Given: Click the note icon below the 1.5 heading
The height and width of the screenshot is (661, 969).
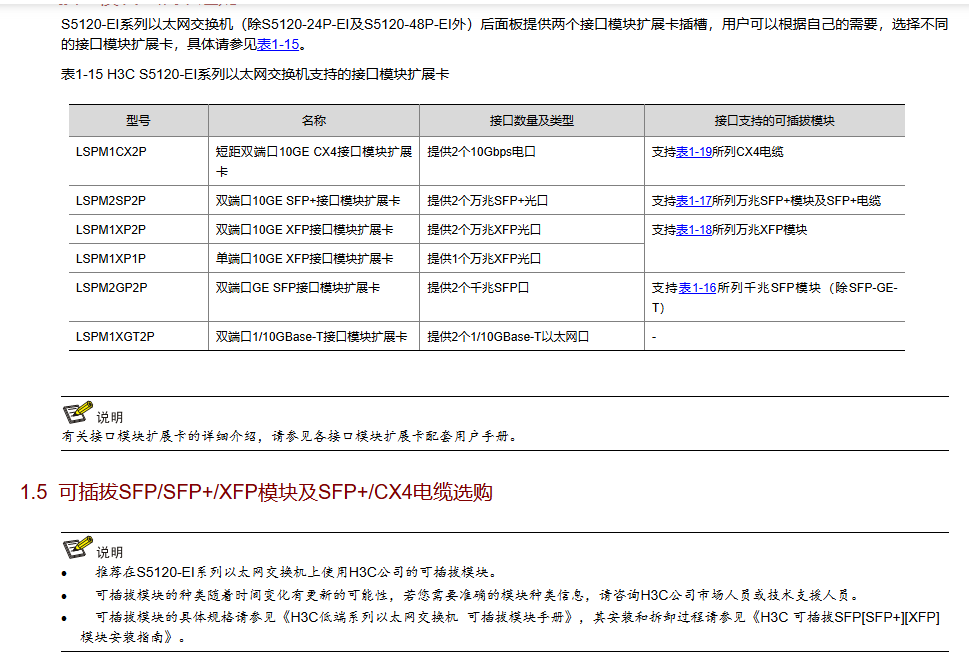Looking at the screenshot, I should pyautogui.click(x=77, y=548).
